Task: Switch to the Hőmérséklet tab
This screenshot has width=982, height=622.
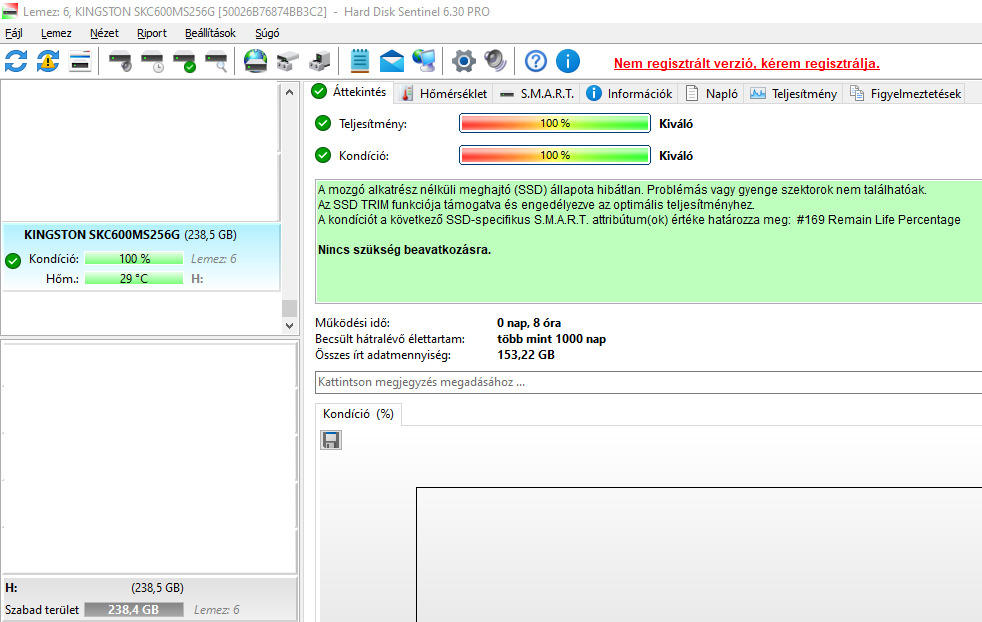Action: (x=444, y=94)
